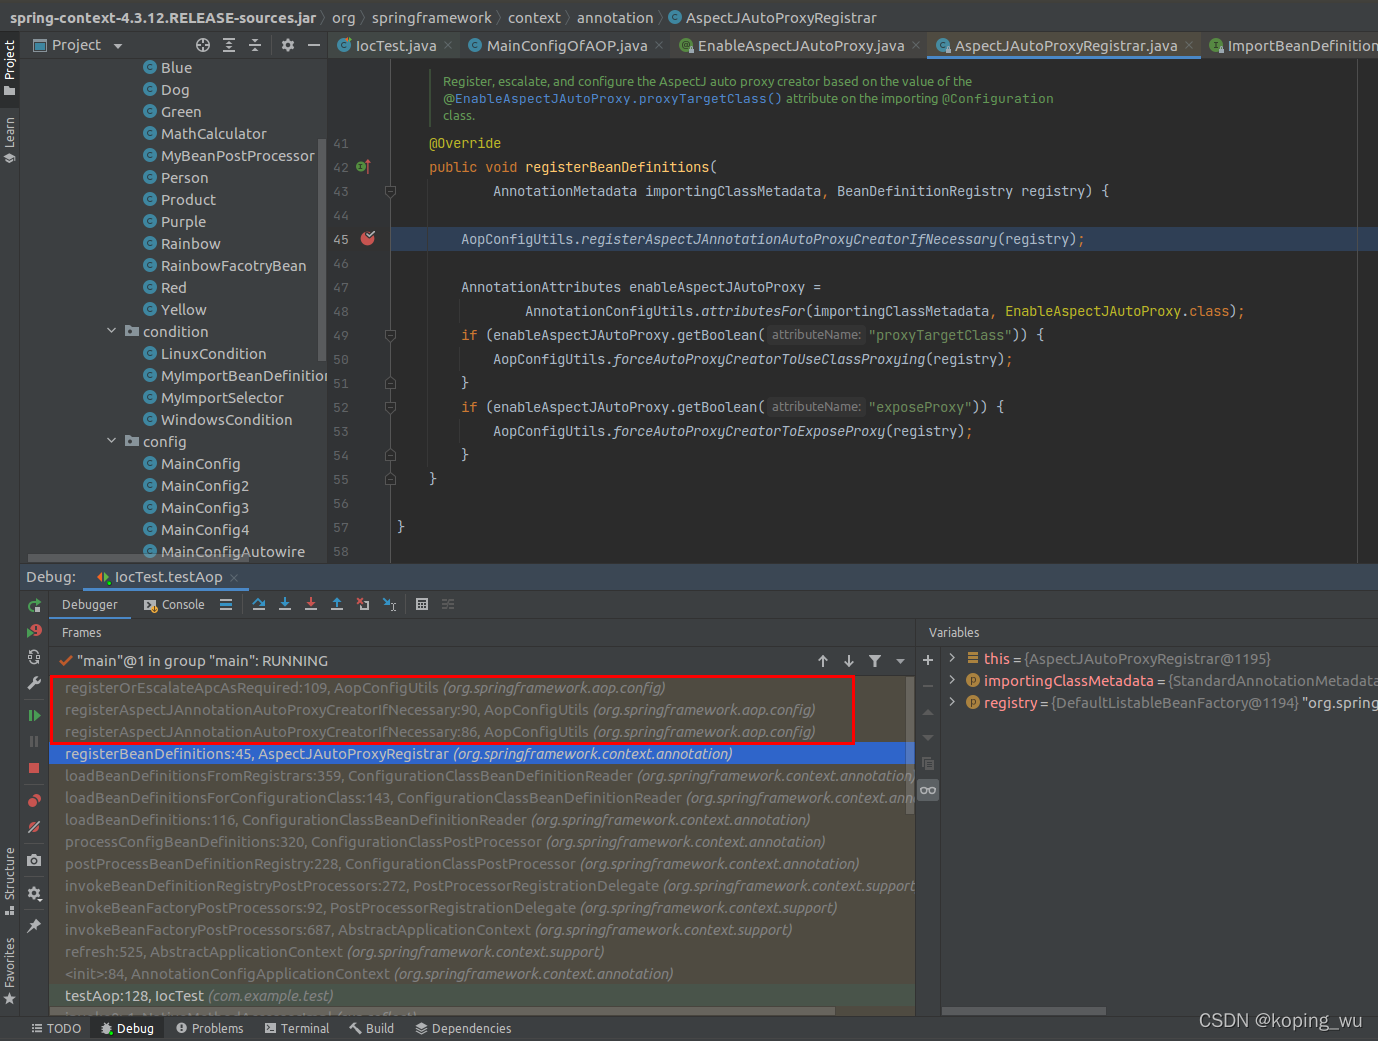Viewport: 1378px width, 1041px height.
Task: Click the Drop Frame icon
Action: click(x=363, y=604)
